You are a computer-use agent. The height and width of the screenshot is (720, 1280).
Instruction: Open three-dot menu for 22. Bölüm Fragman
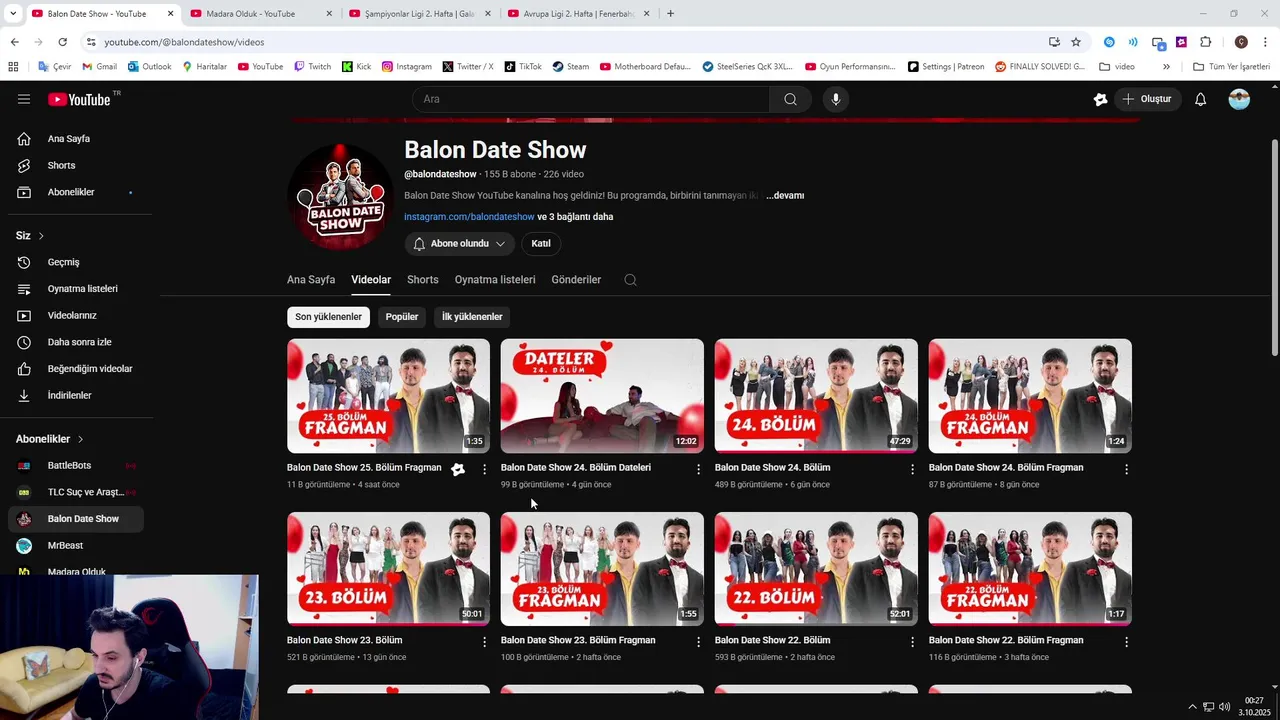(1126, 642)
